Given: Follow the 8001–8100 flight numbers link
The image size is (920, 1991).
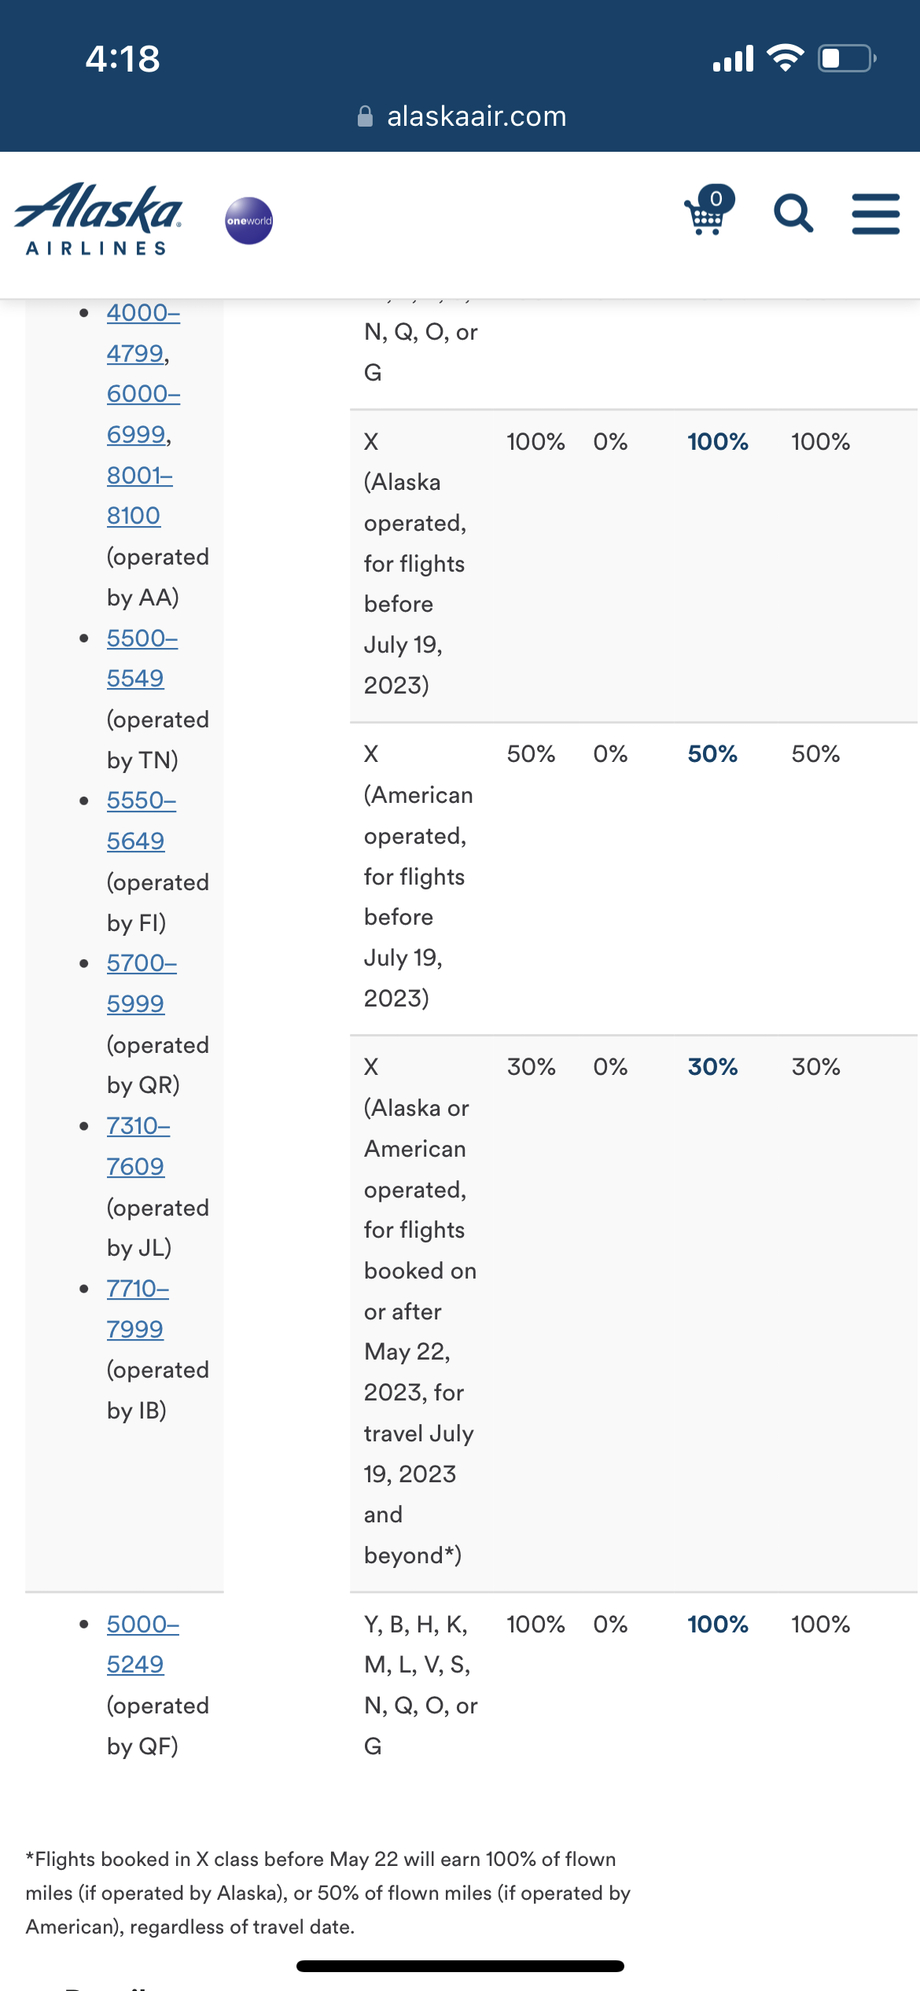Looking at the screenshot, I should click(x=139, y=495).
